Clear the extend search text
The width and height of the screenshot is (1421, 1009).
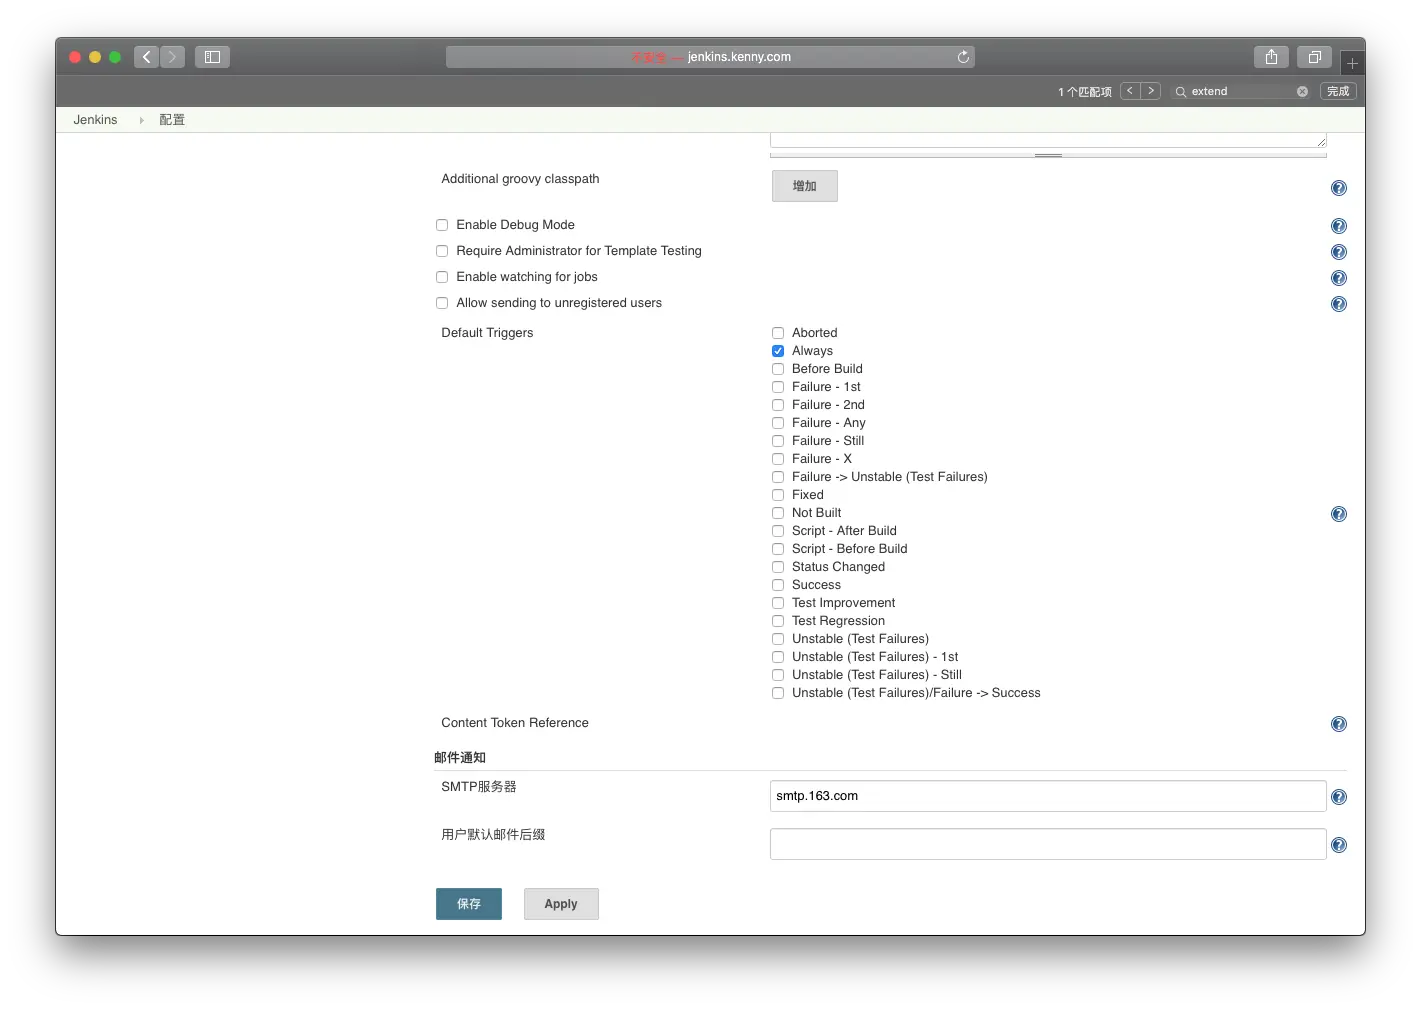tap(1302, 91)
